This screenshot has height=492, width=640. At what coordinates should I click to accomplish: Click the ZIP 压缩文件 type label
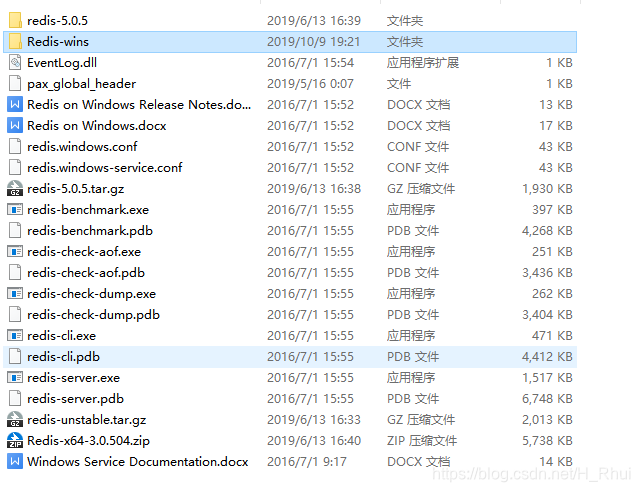pyautogui.click(x=422, y=441)
